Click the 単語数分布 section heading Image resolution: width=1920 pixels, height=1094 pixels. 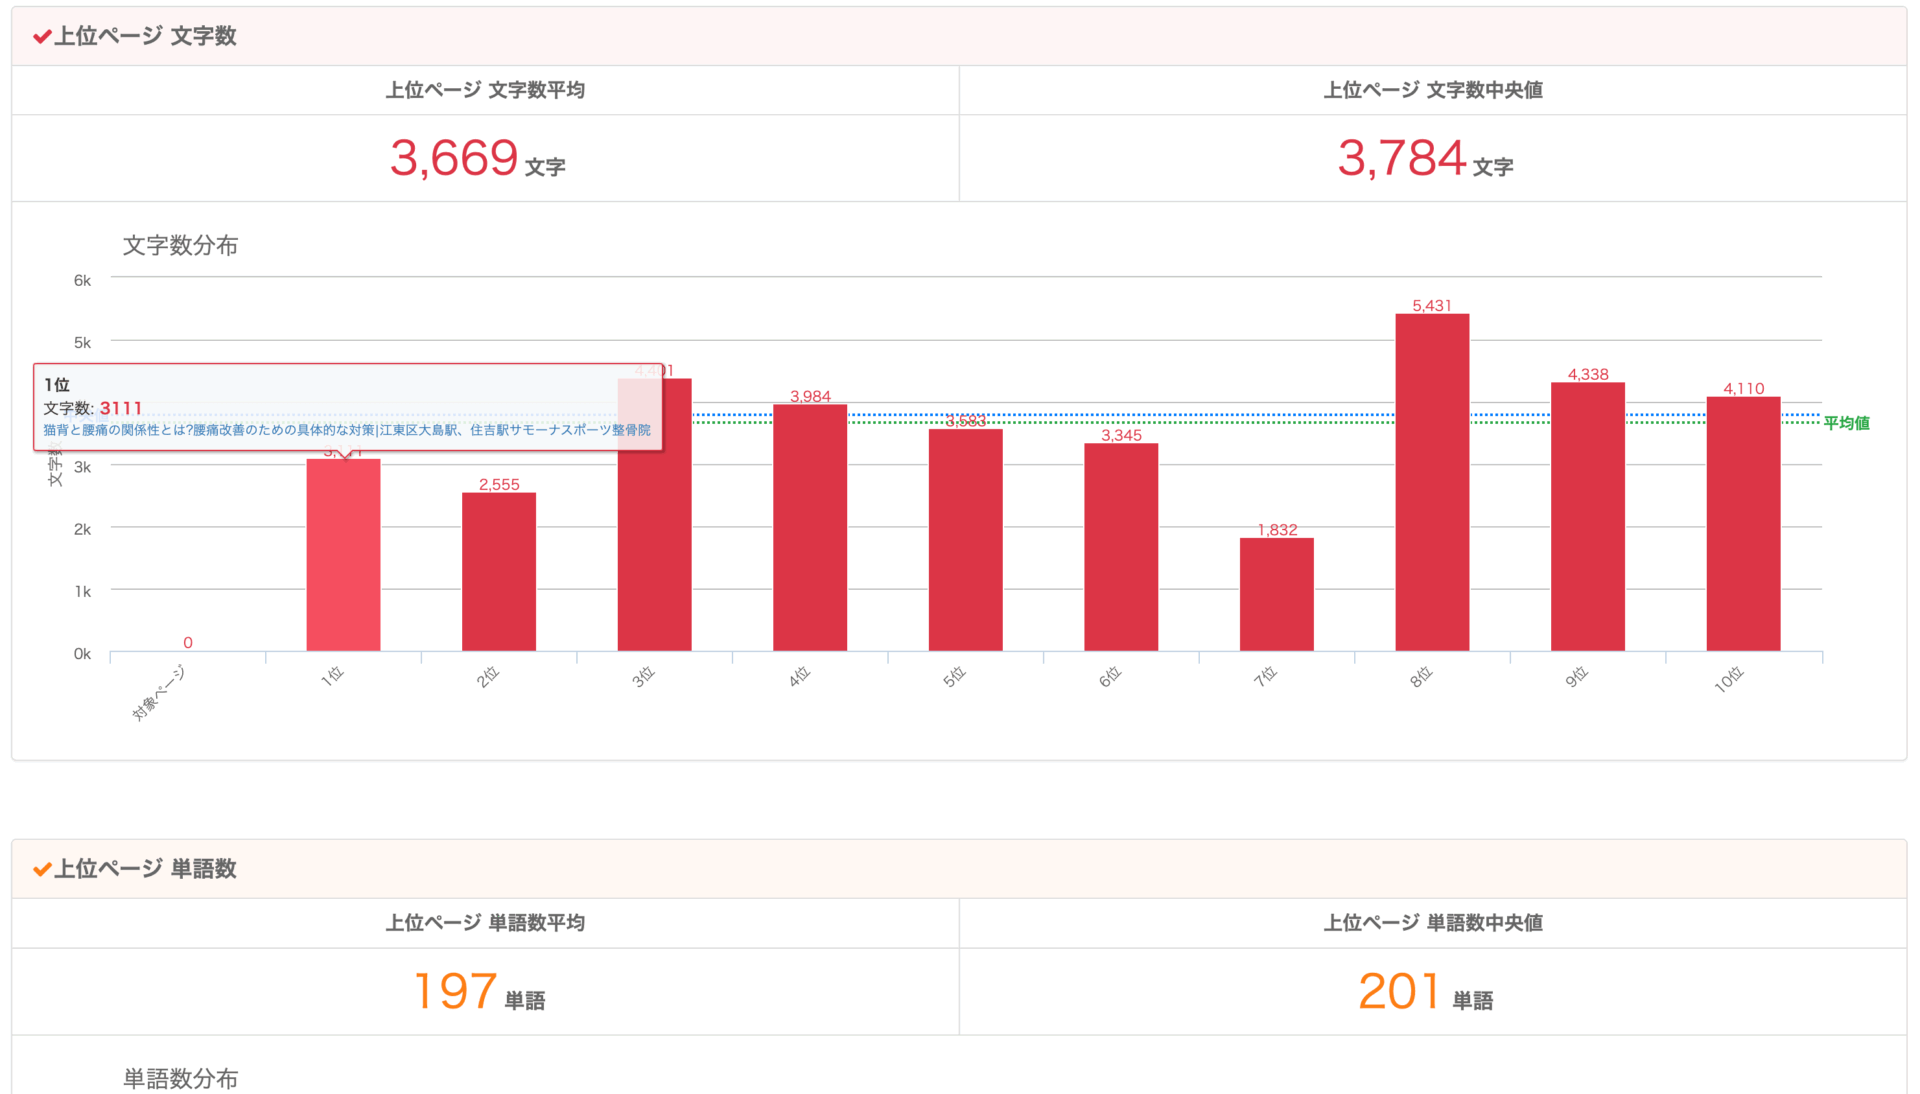point(180,1078)
